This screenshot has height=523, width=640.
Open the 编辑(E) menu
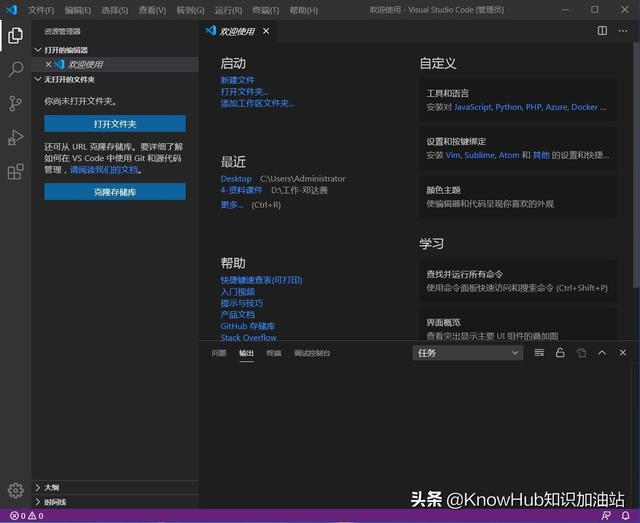coord(78,10)
